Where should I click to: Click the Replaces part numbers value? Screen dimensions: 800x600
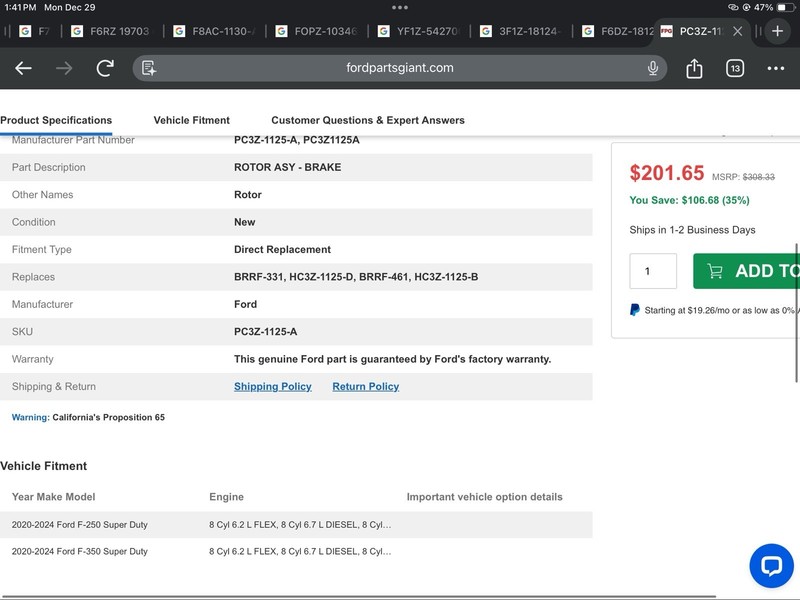356,277
